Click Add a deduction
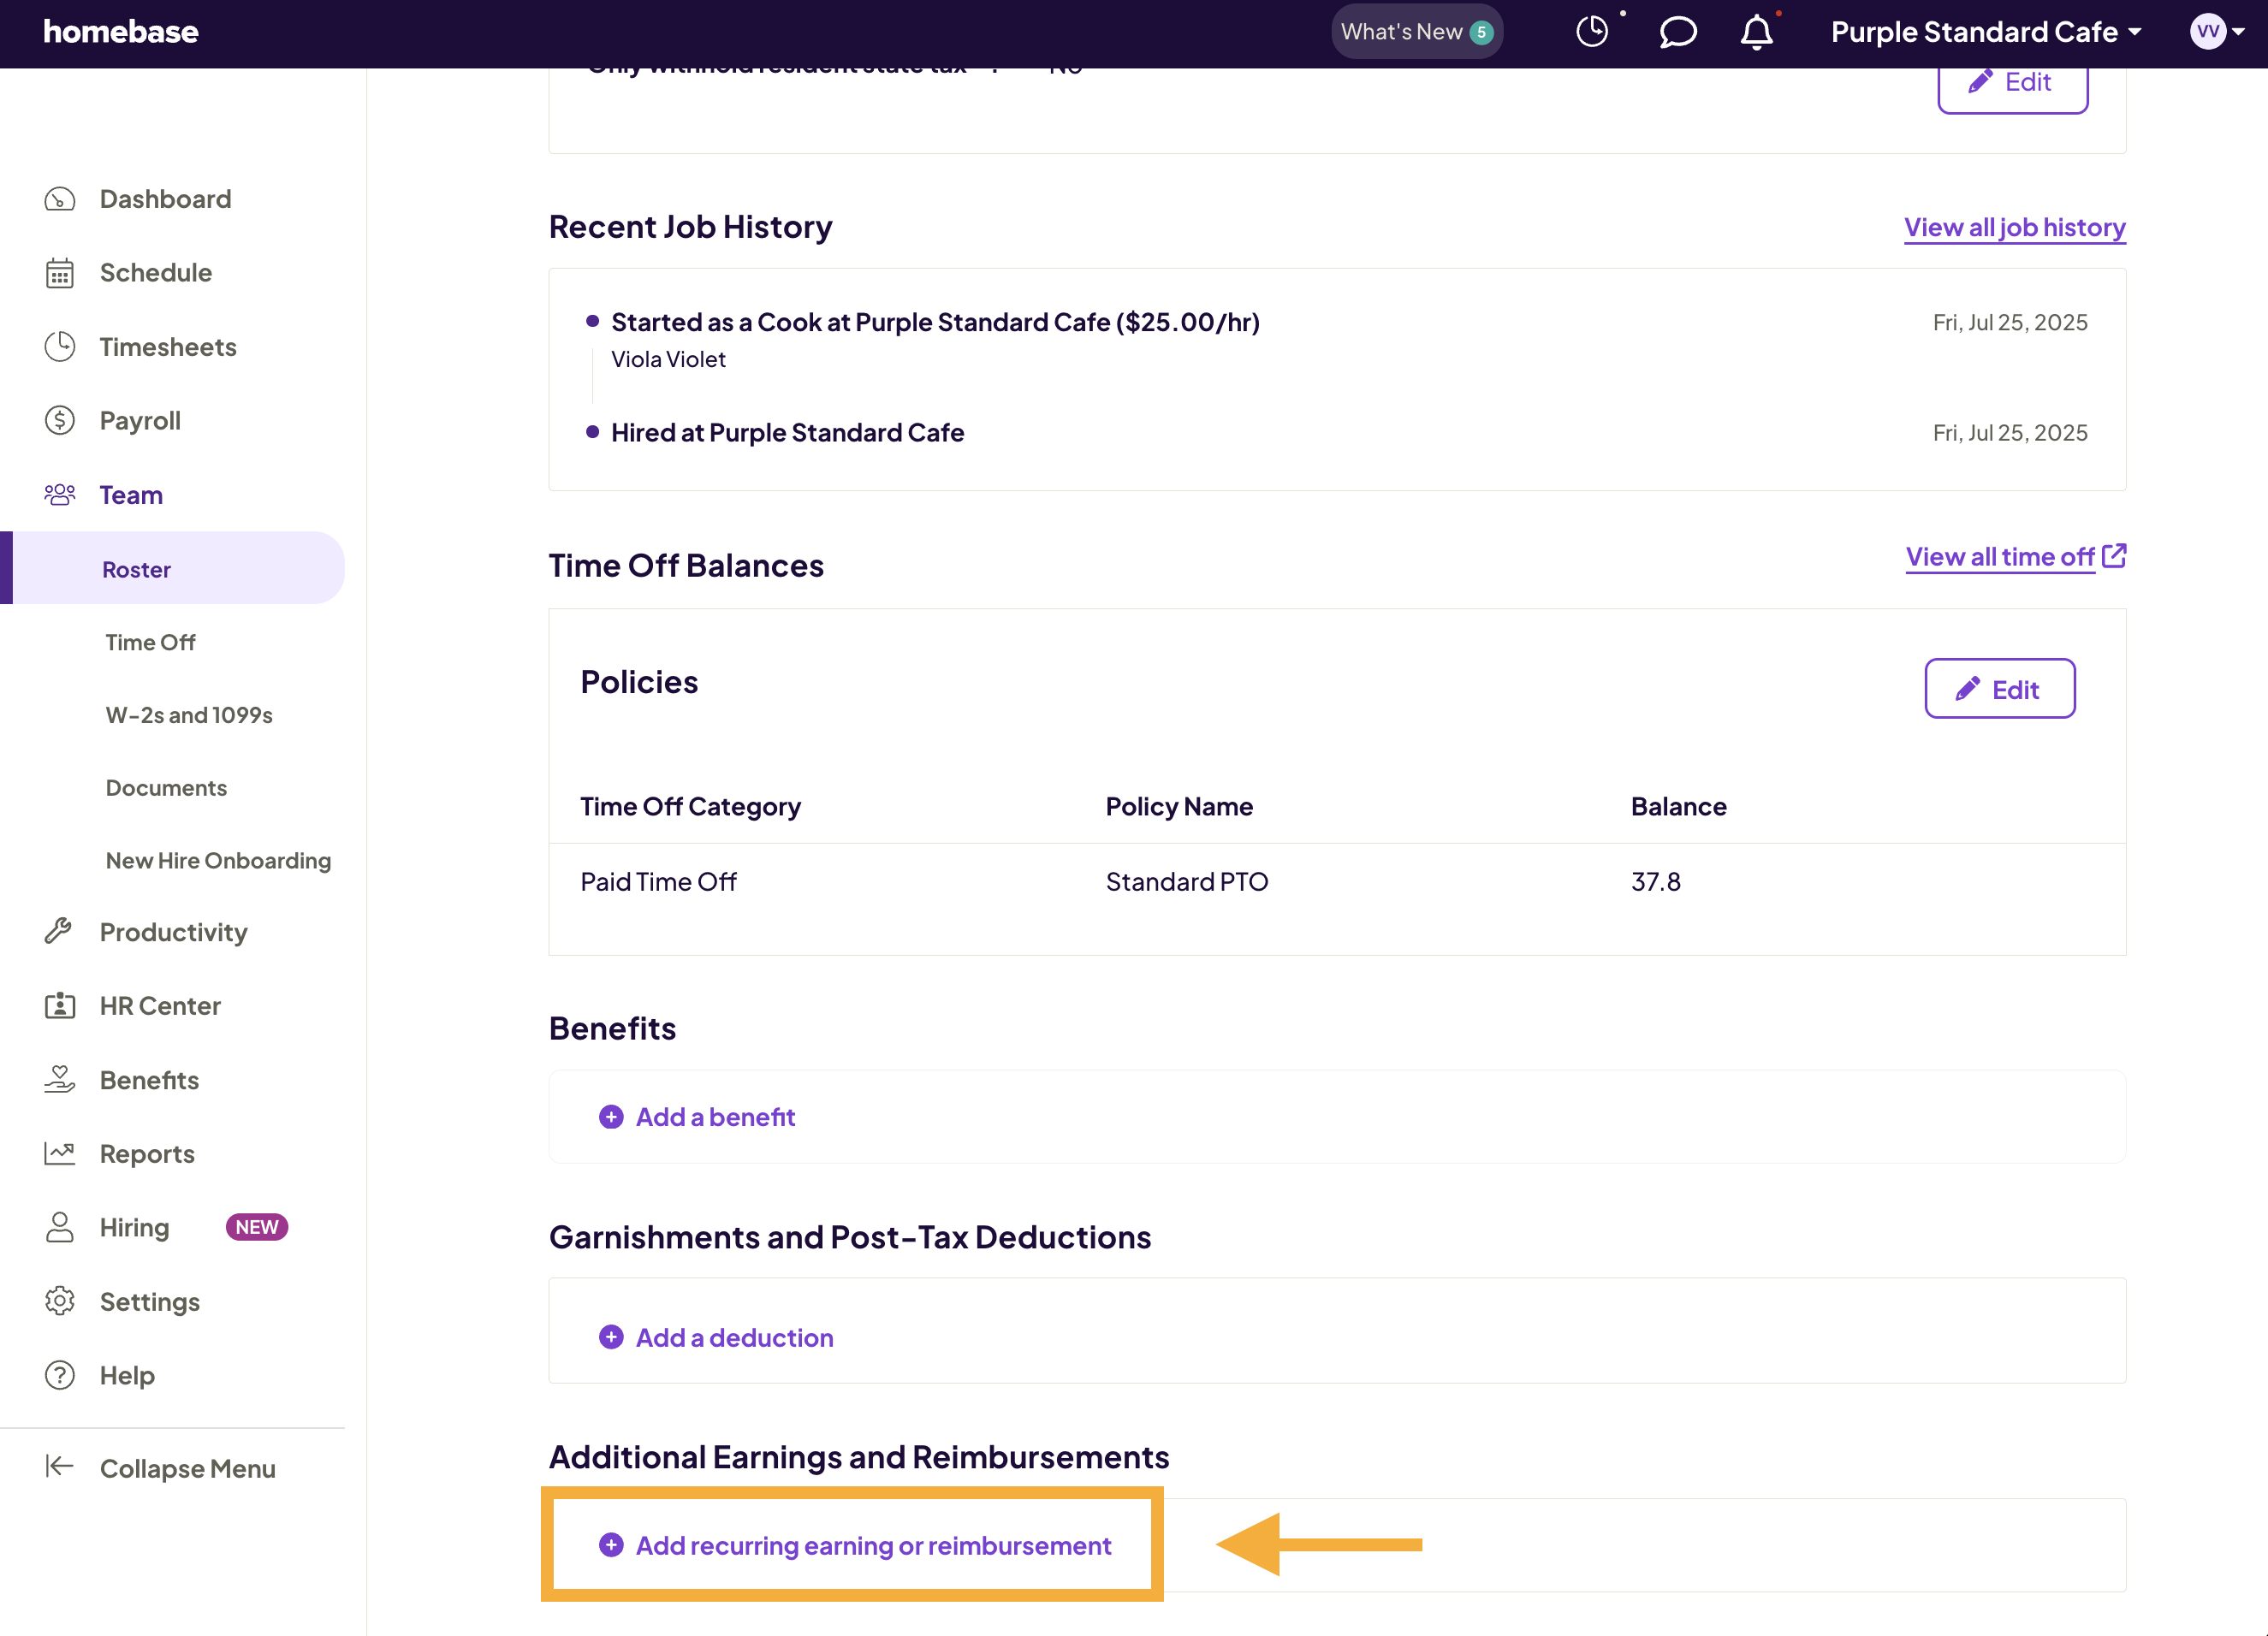This screenshot has width=2268, height=1636. click(x=716, y=1338)
